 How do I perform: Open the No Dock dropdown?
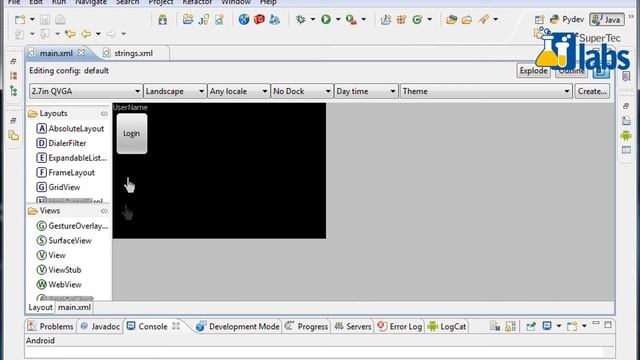tap(301, 91)
